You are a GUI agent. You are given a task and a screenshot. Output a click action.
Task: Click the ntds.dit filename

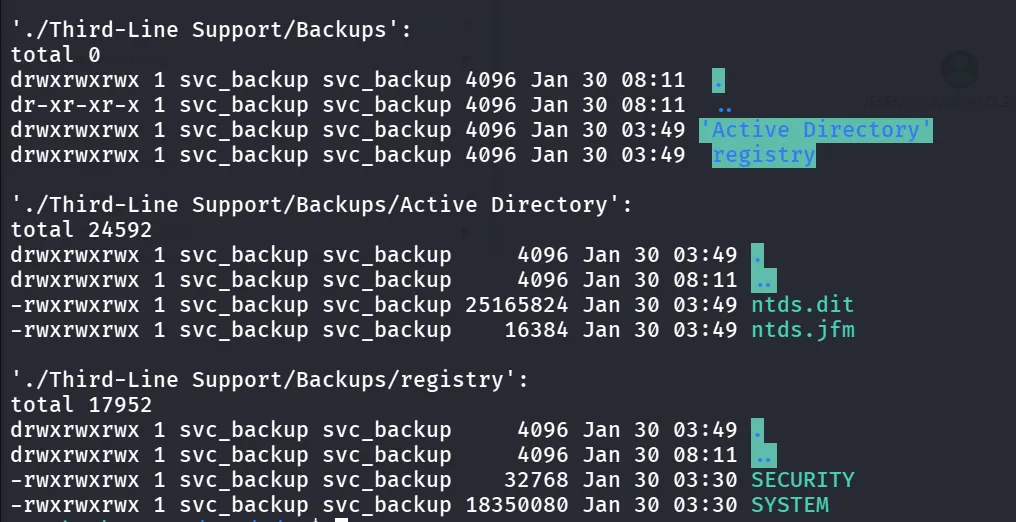click(803, 304)
